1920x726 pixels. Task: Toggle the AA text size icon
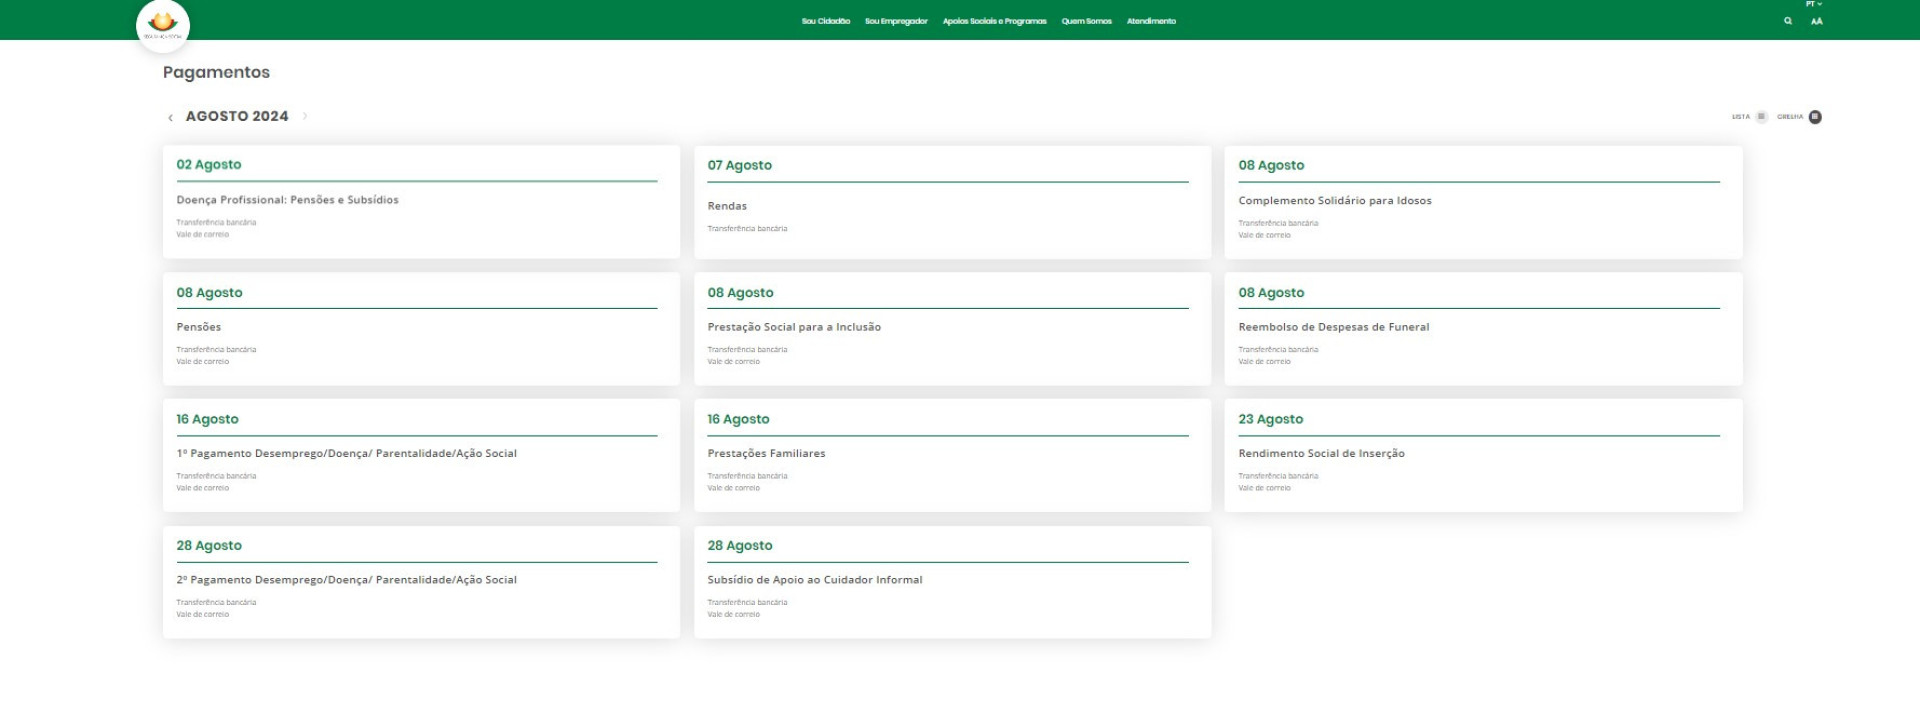(x=1817, y=21)
